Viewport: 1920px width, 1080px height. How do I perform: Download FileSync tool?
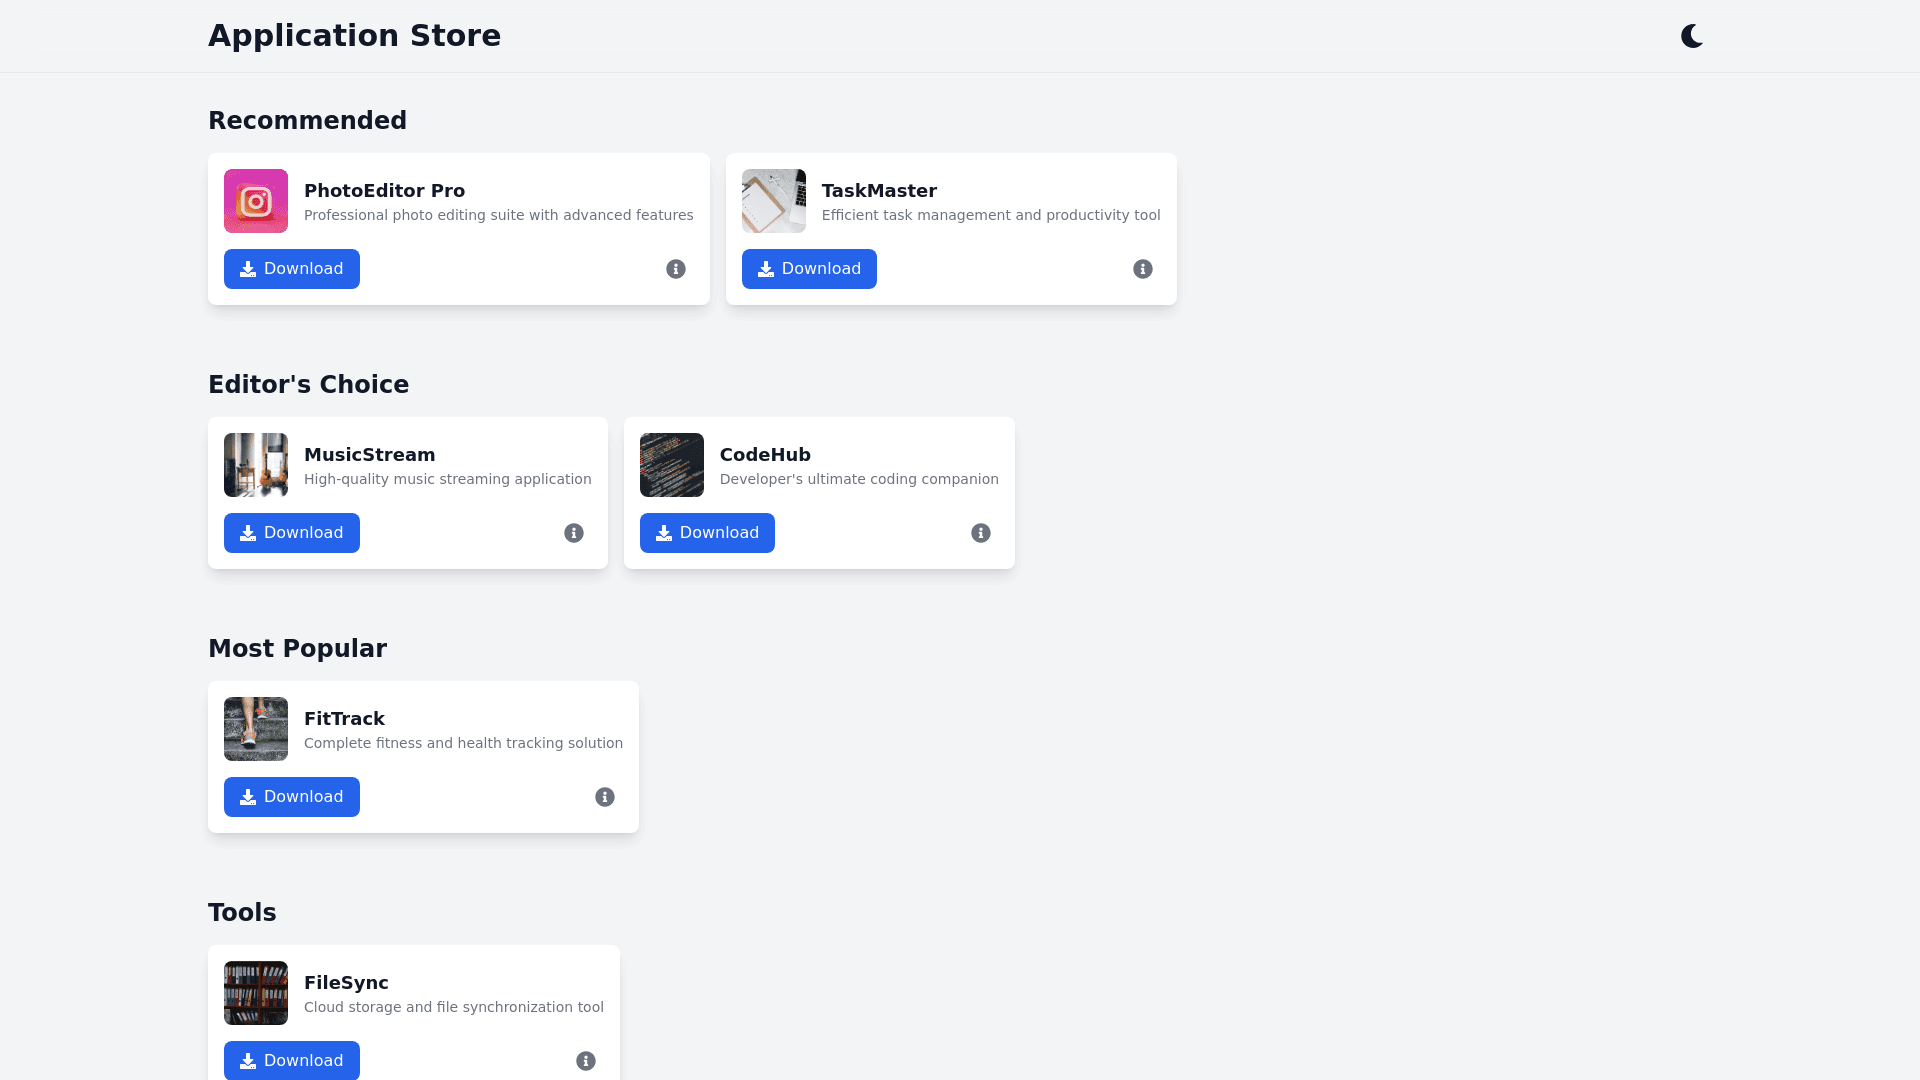tap(292, 1060)
